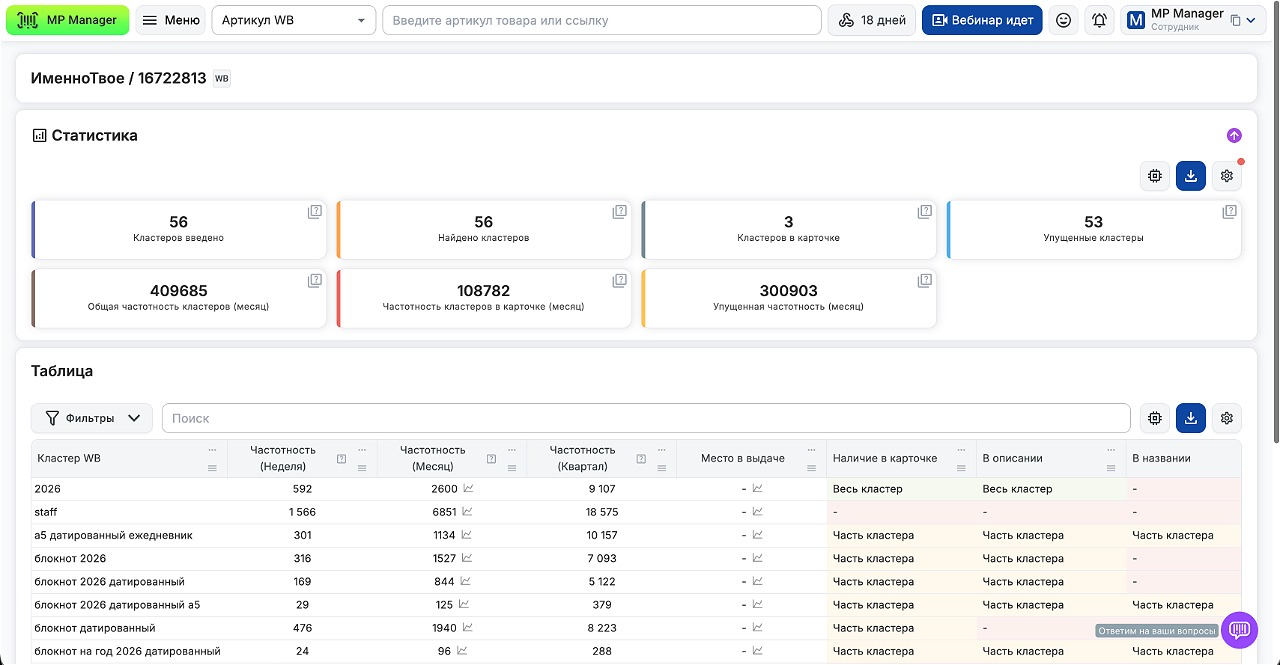The width and height of the screenshot is (1280, 665).
Task: Click help icon on Упущенные кластеры card
Action: point(1229,212)
